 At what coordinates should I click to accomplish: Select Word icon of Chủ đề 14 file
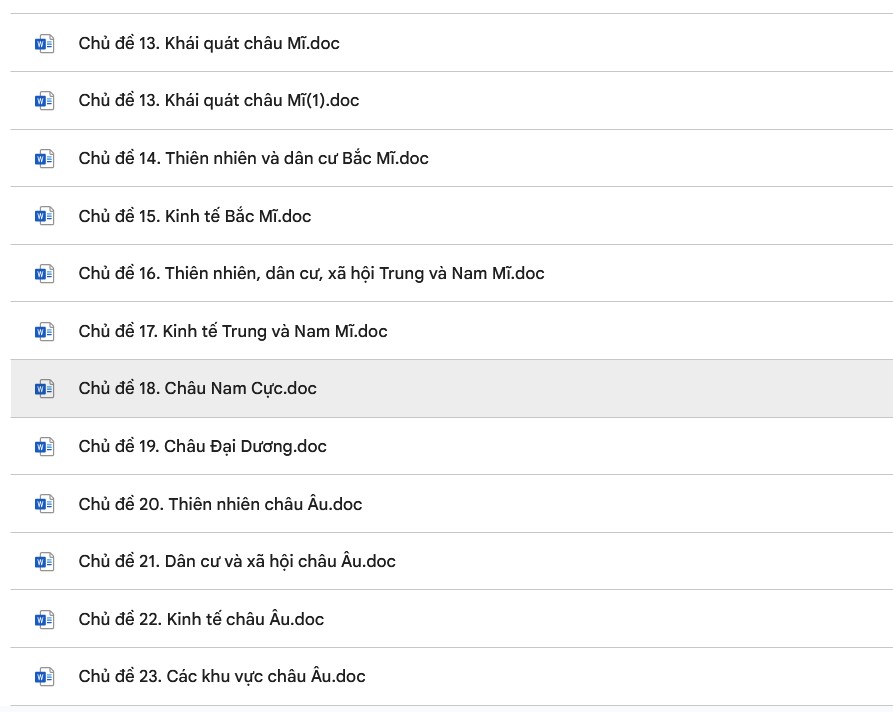[x=44, y=158]
